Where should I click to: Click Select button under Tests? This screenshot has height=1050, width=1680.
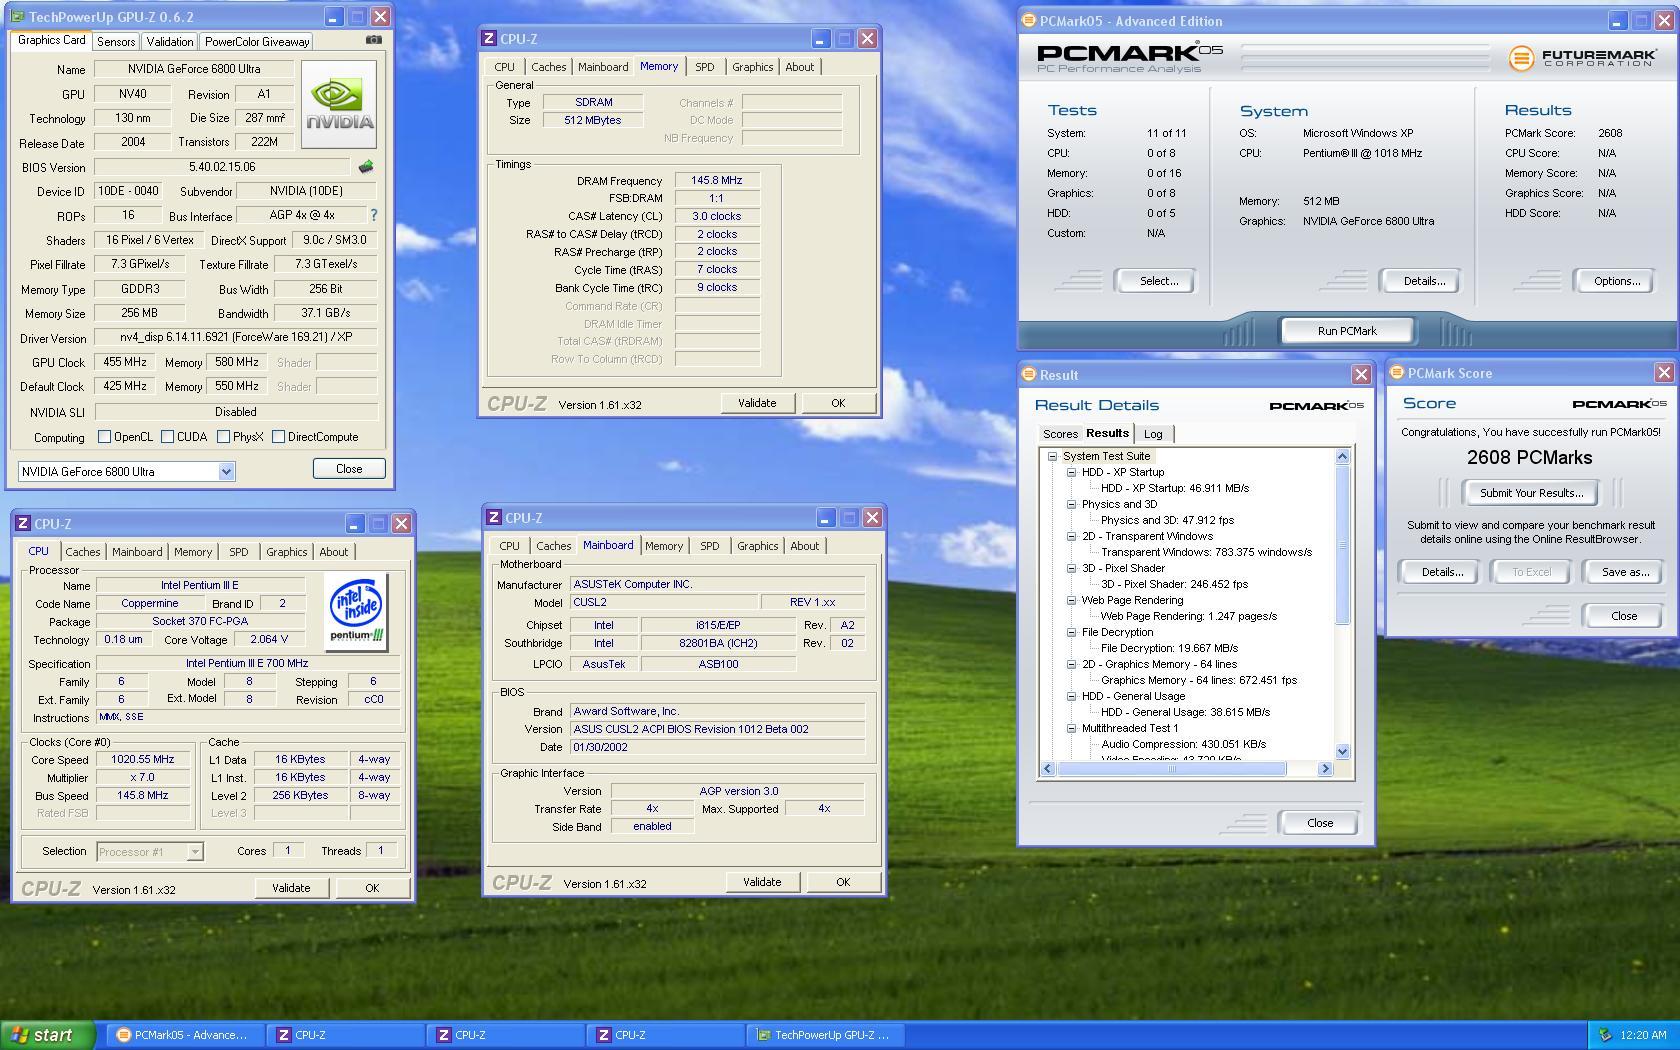[1159, 281]
